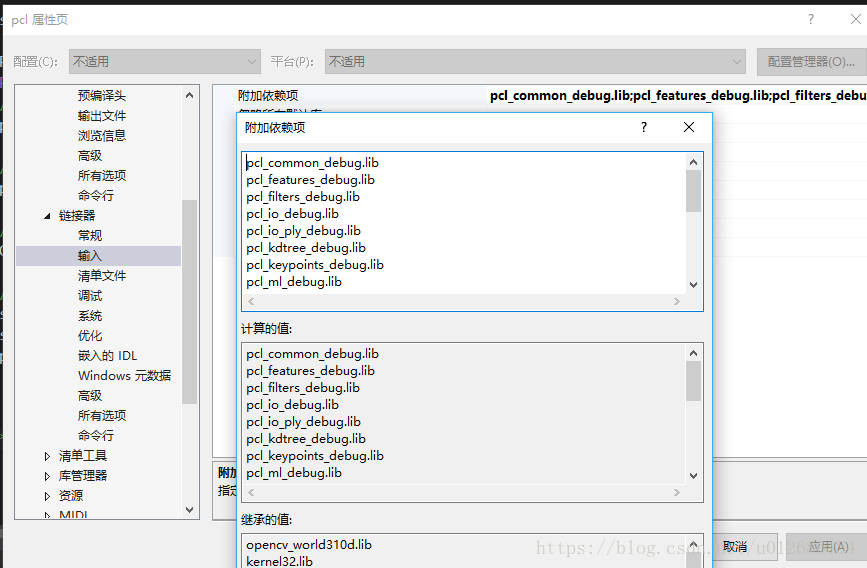This screenshot has width=867, height=568.
Task: Select 浏览信息 in the tree
Action: pyautogui.click(x=102, y=136)
